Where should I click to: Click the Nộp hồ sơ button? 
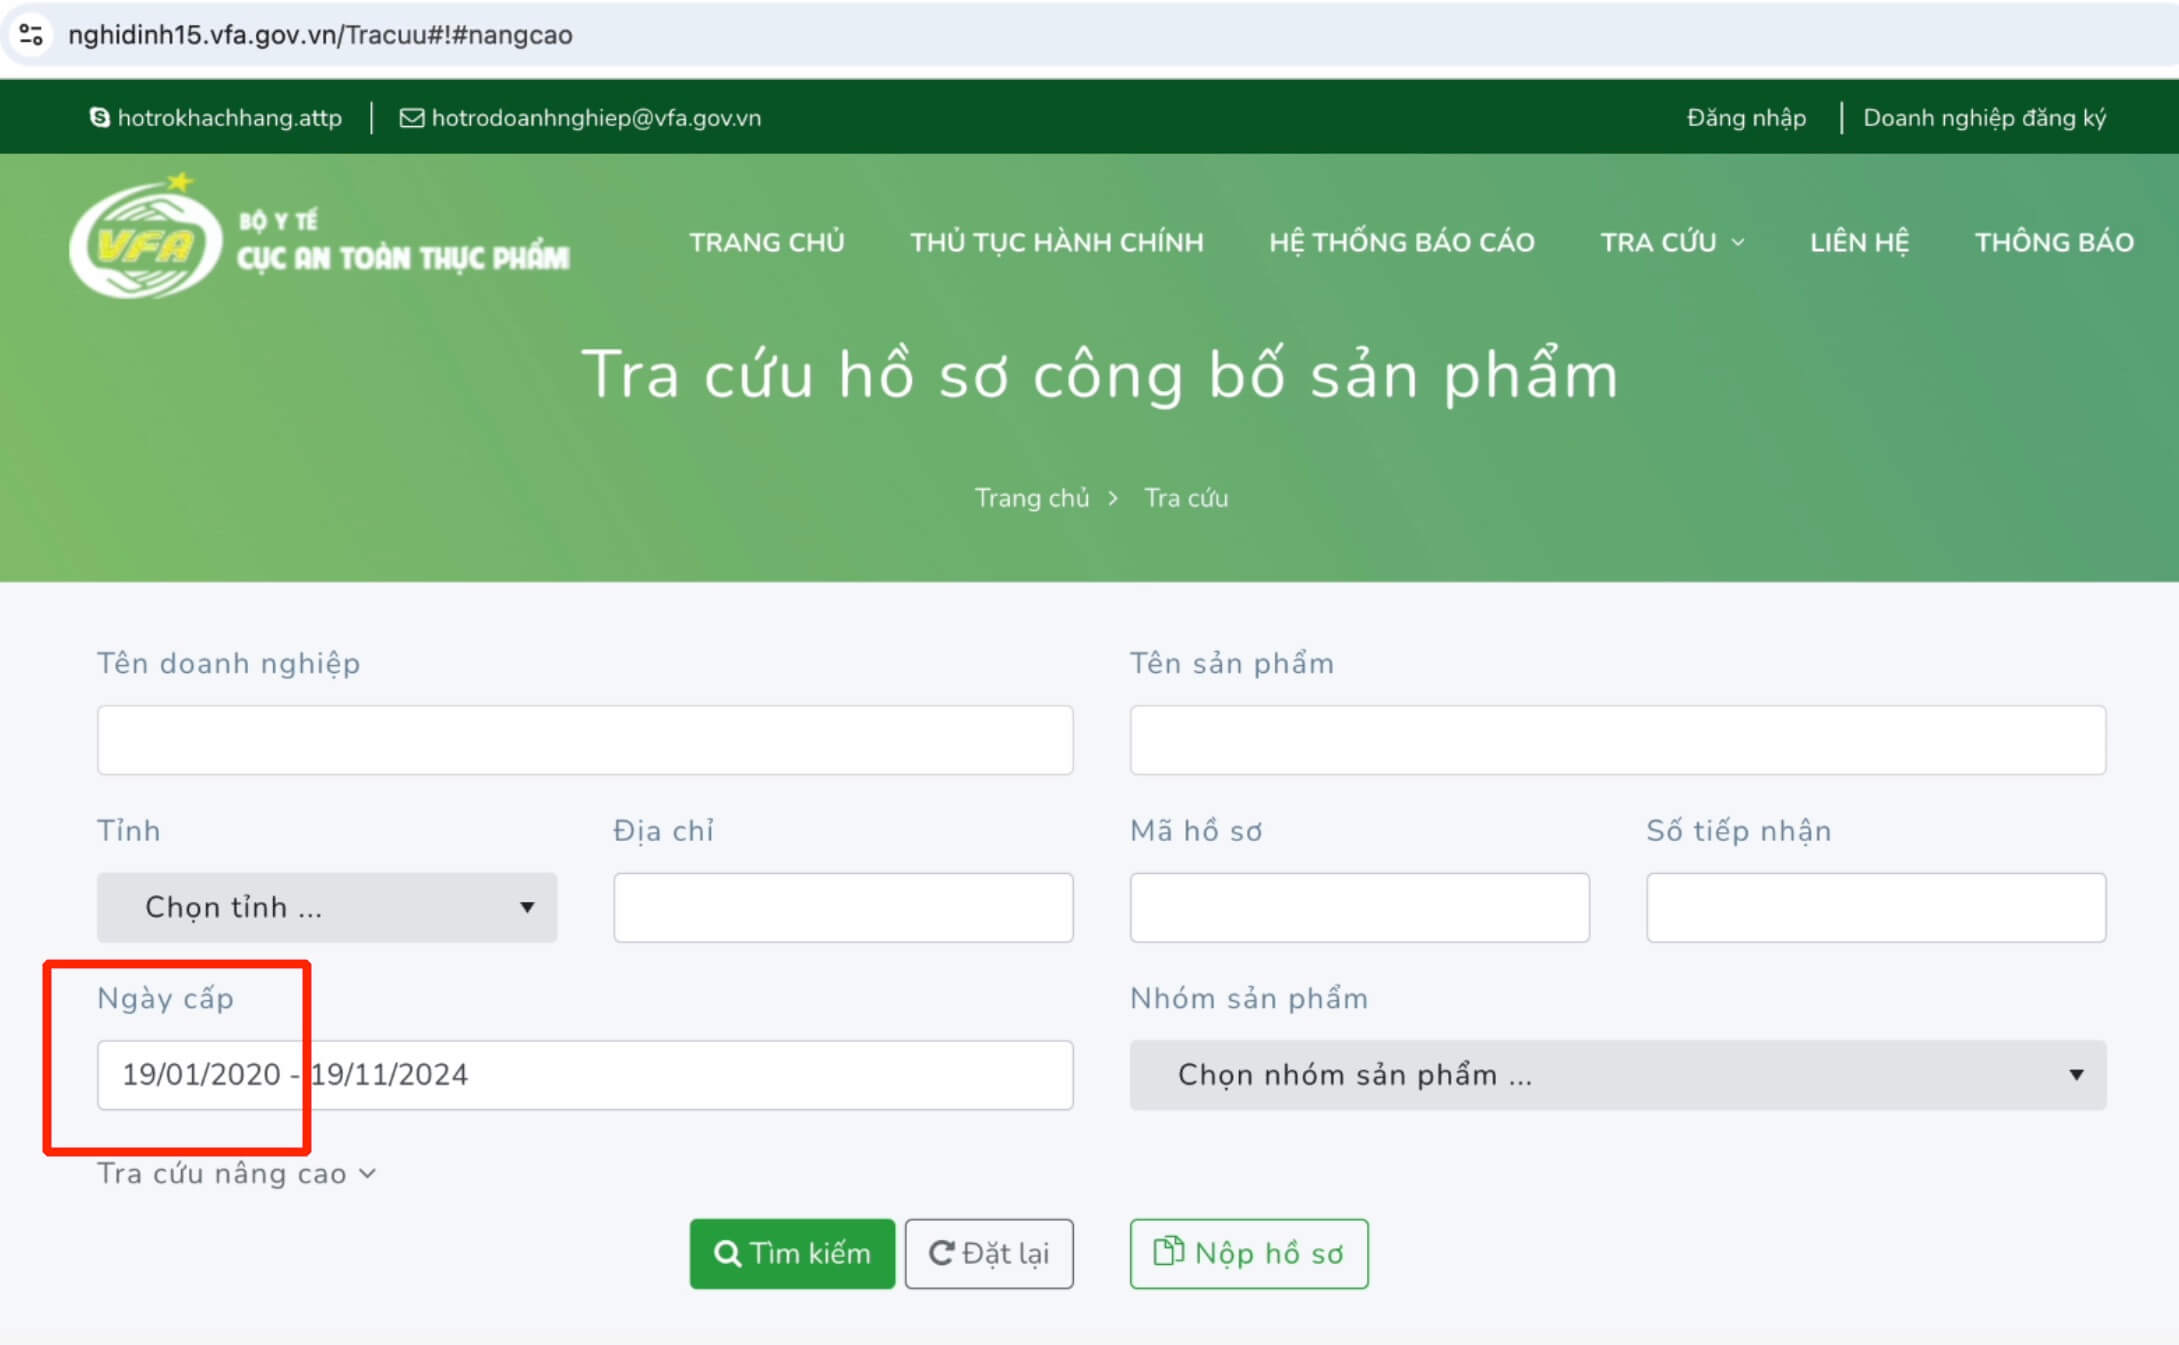point(1249,1254)
